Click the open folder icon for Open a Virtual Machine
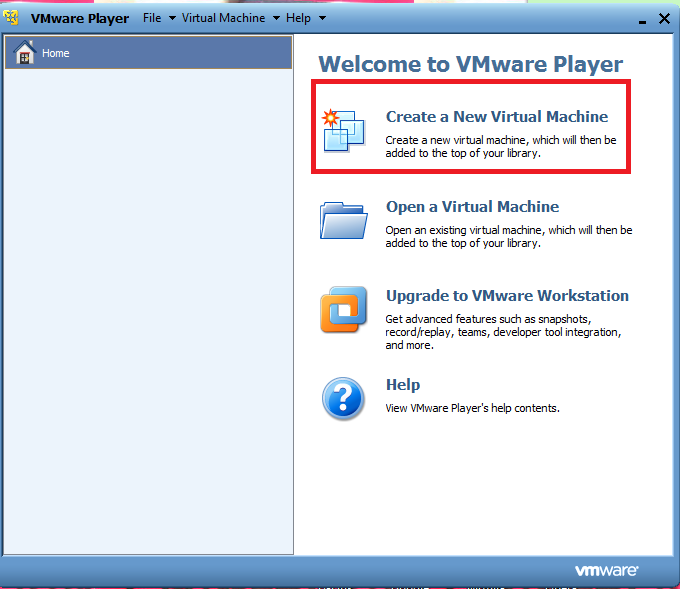This screenshot has height=589, width=680. click(343, 220)
